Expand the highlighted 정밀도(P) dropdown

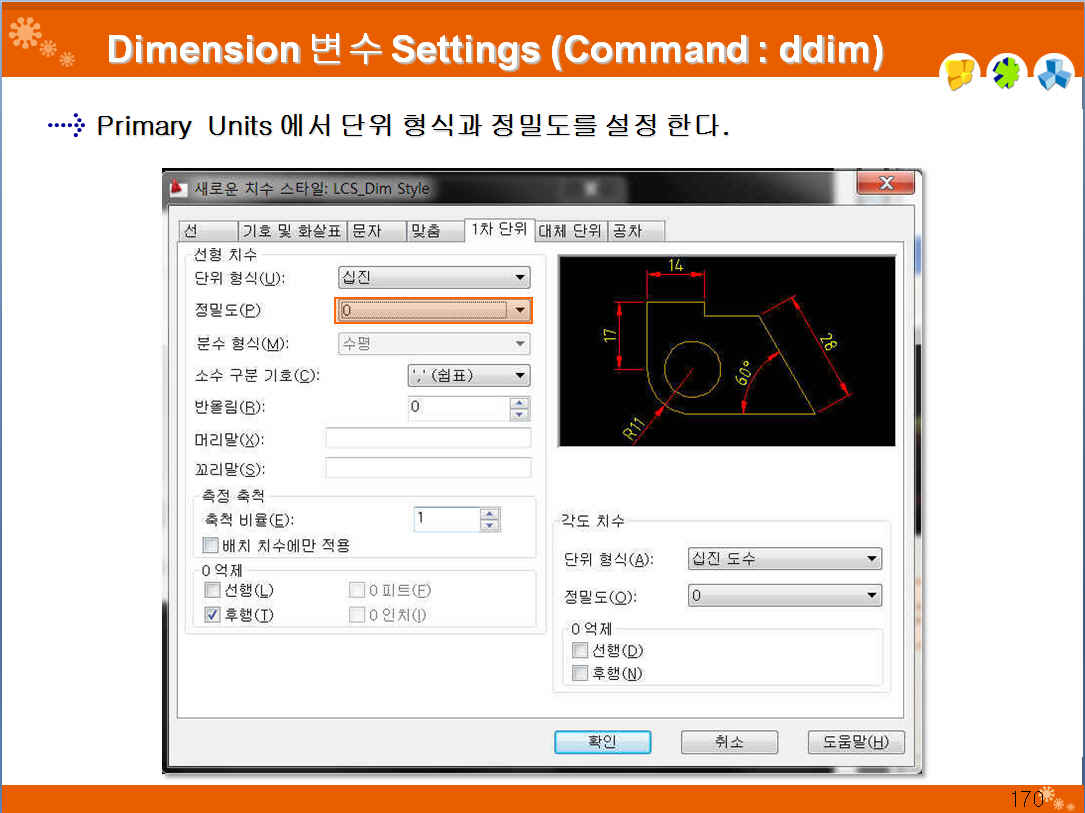(434, 311)
